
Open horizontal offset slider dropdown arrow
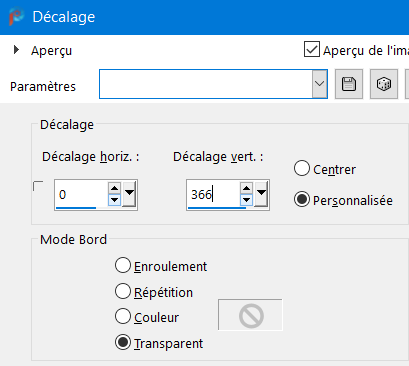coord(129,194)
